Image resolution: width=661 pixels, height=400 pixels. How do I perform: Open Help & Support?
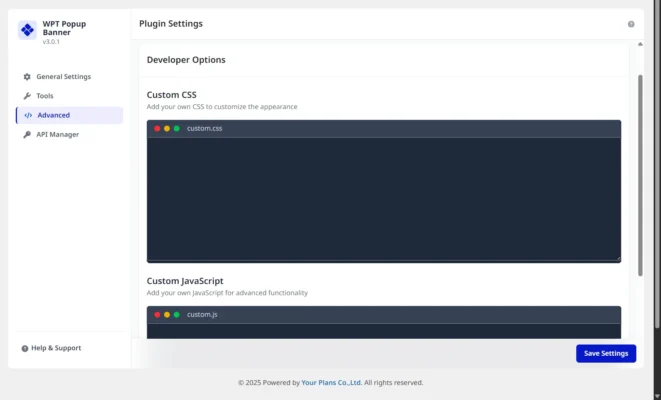(x=51, y=348)
